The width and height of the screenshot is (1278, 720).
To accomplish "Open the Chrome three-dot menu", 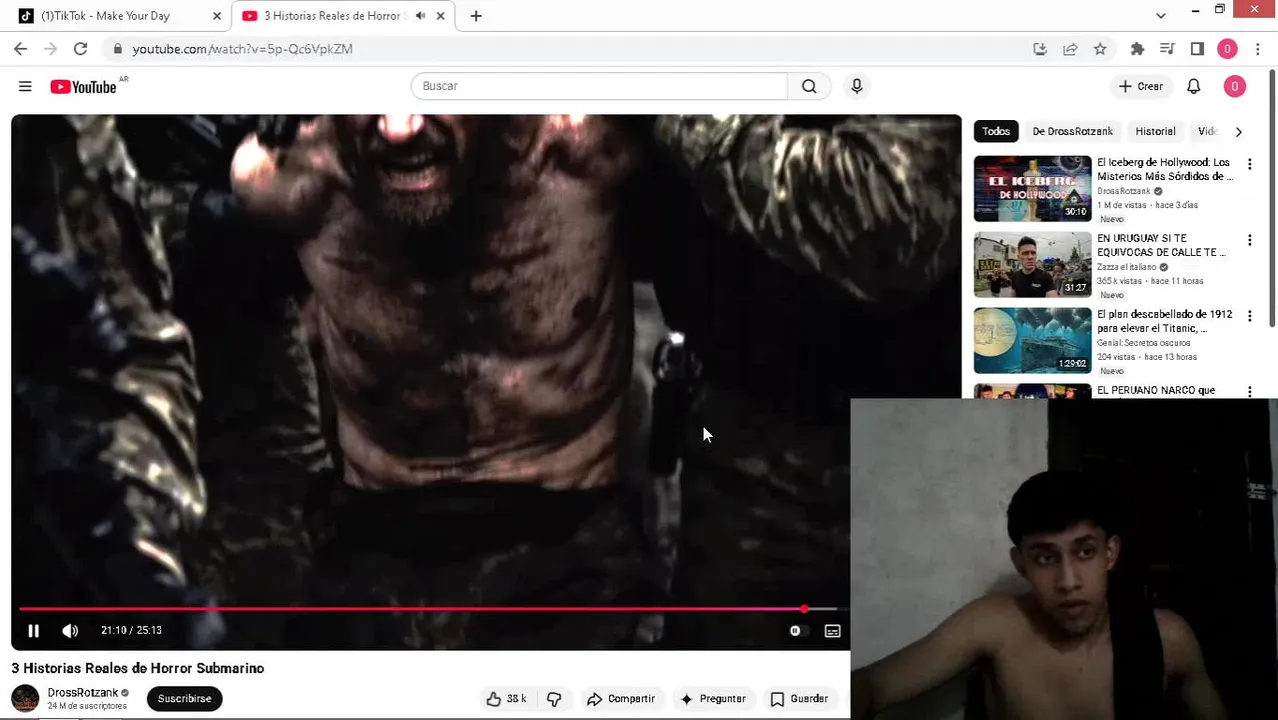I will point(1258,49).
